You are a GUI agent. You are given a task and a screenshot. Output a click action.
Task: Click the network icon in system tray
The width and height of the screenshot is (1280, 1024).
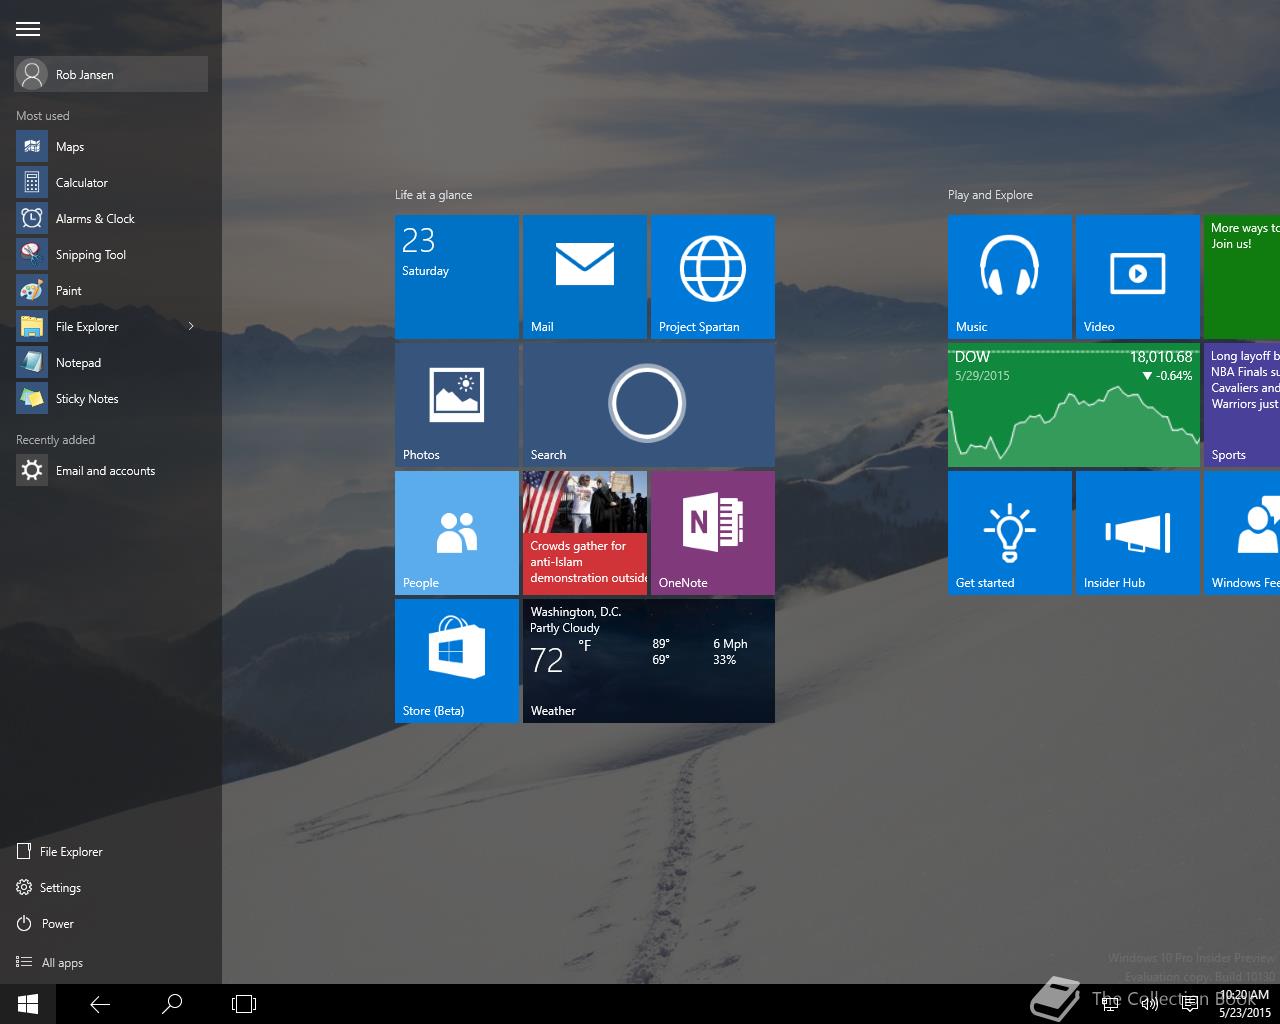pos(1110,1004)
